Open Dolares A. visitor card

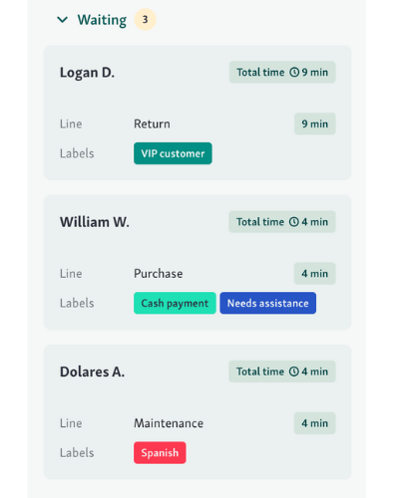coord(197,412)
